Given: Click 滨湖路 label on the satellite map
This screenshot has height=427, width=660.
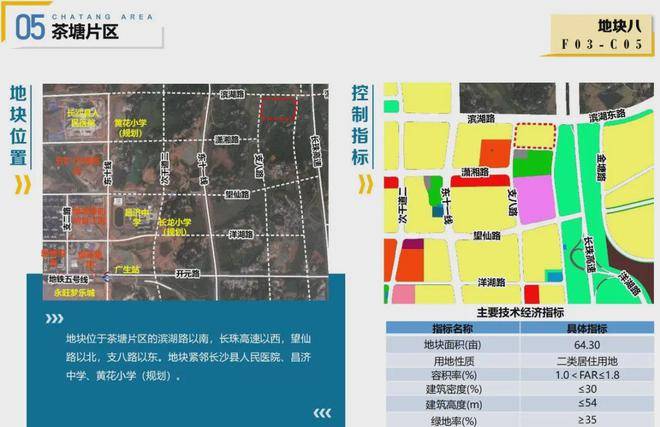Looking at the screenshot, I should click(x=232, y=94).
